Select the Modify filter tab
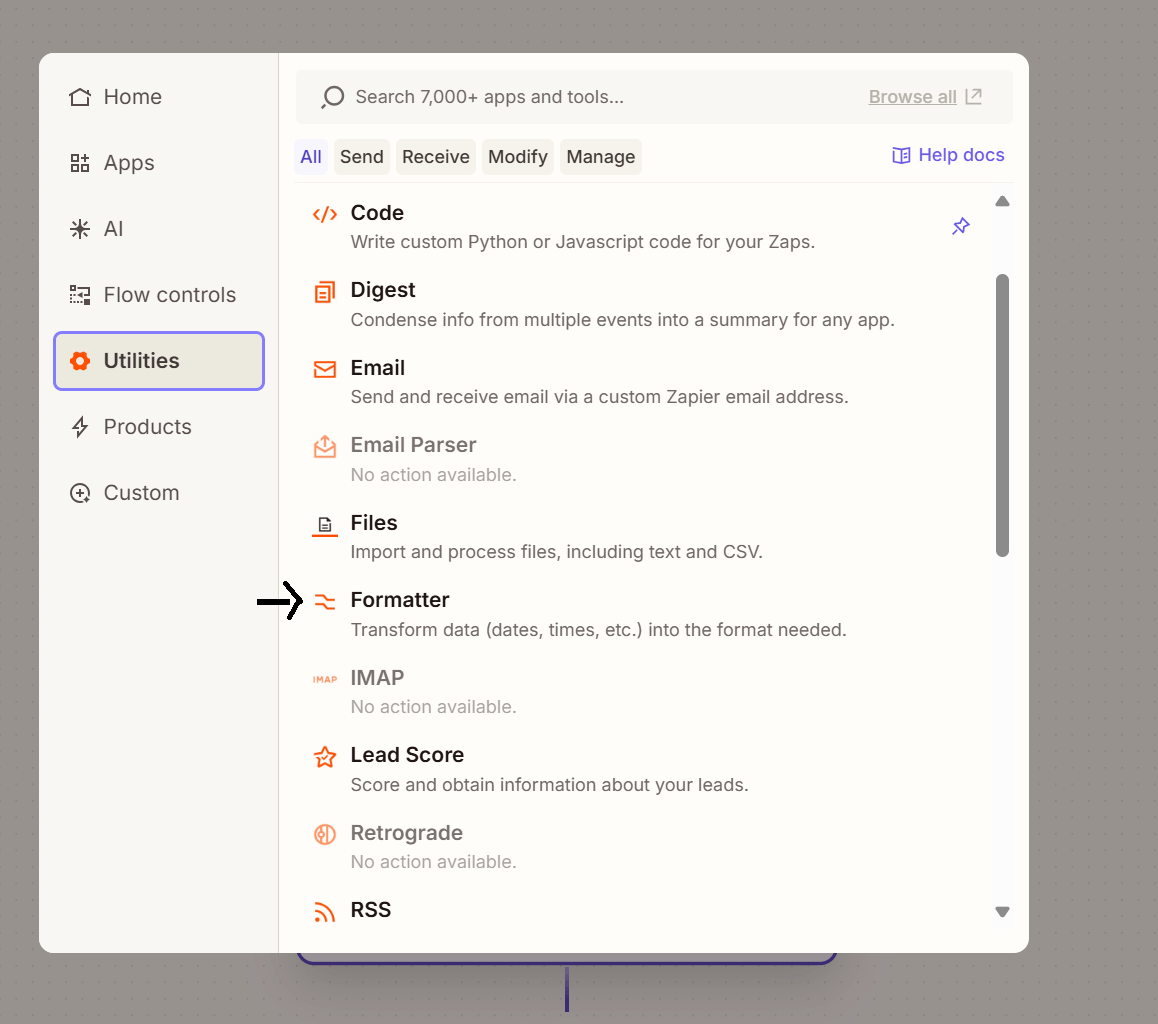 (518, 157)
